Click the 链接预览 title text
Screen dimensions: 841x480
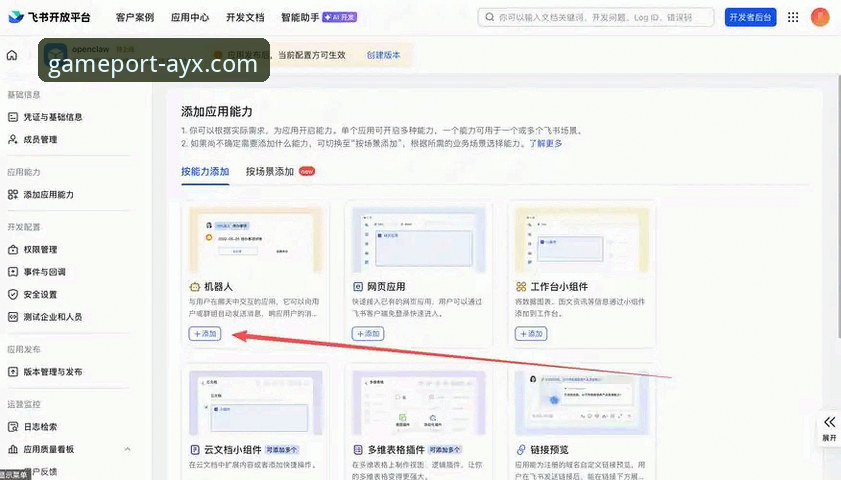point(549,449)
